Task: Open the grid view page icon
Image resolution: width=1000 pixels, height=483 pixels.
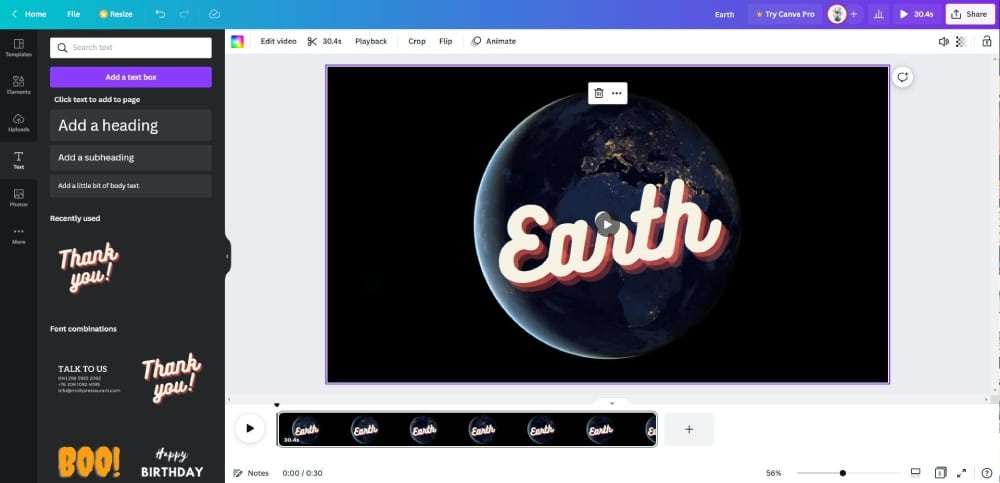Action: point(940,473)
